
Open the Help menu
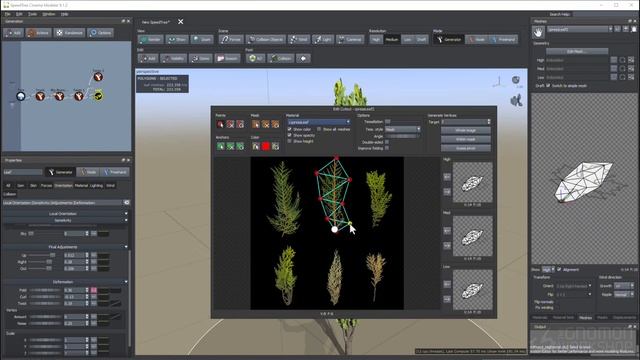tap(64, 14)
